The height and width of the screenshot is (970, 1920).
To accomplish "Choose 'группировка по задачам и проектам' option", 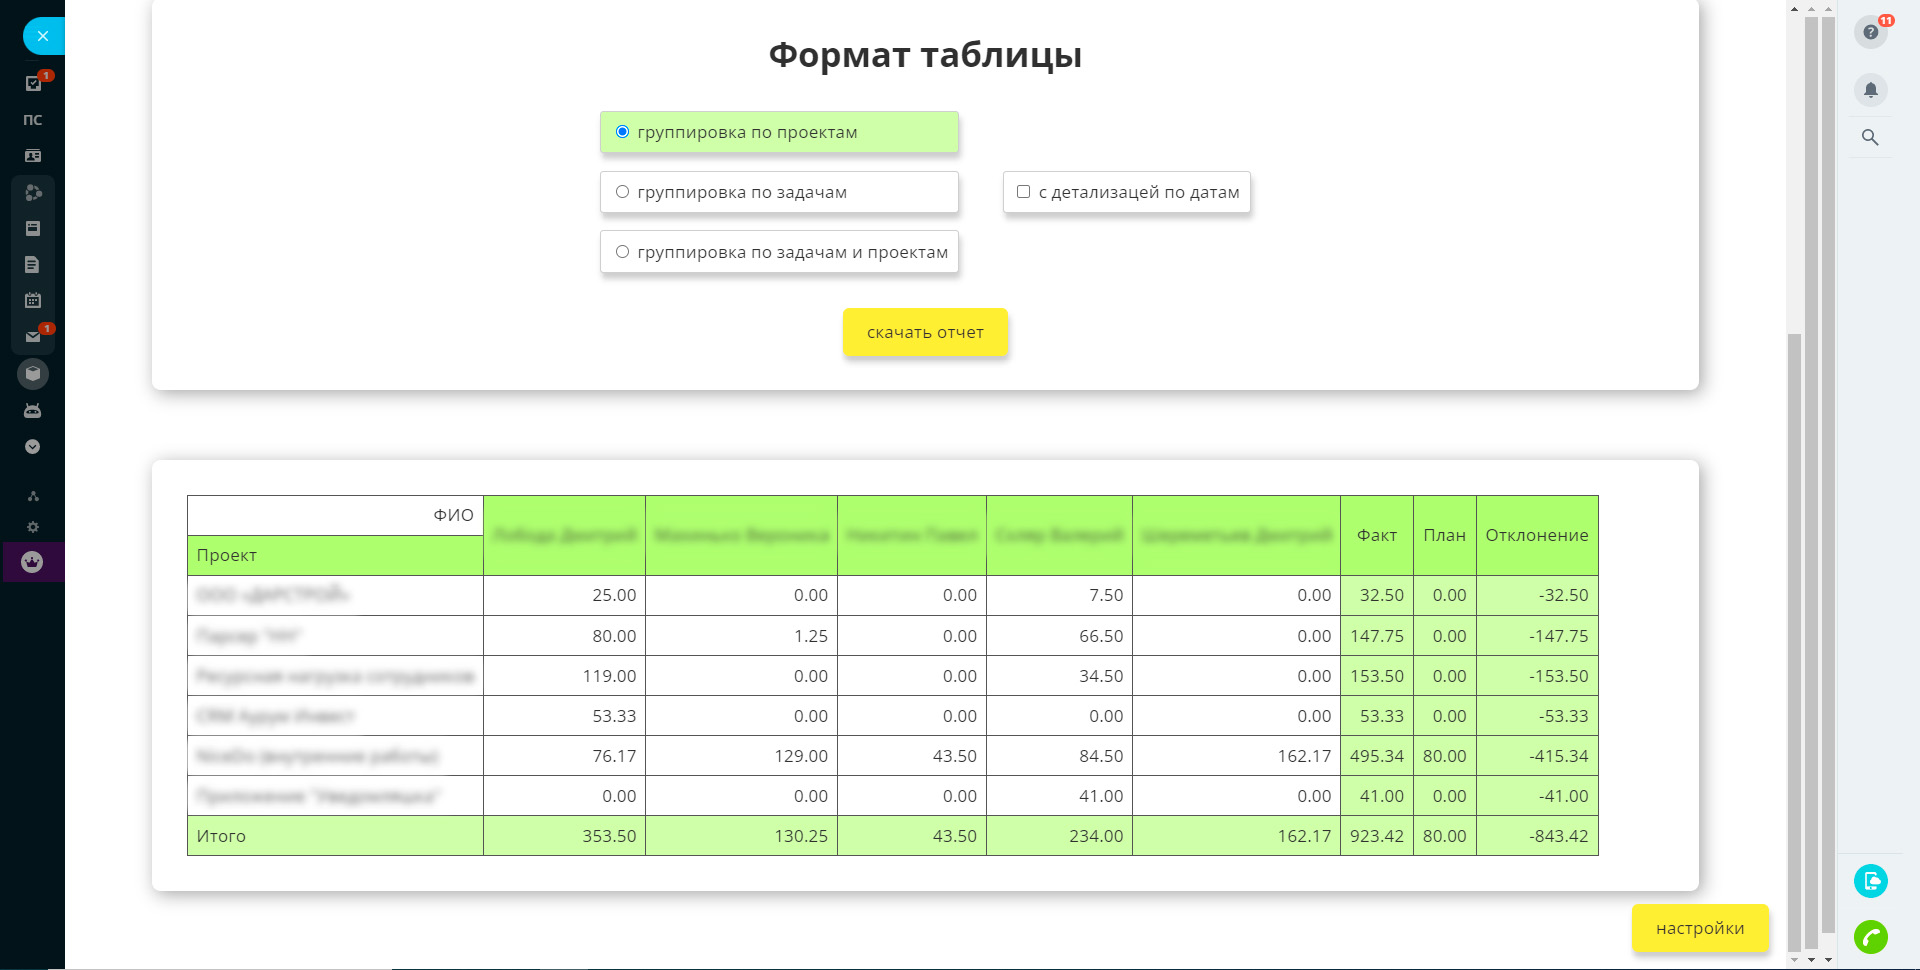I will (x=622, y=252).
